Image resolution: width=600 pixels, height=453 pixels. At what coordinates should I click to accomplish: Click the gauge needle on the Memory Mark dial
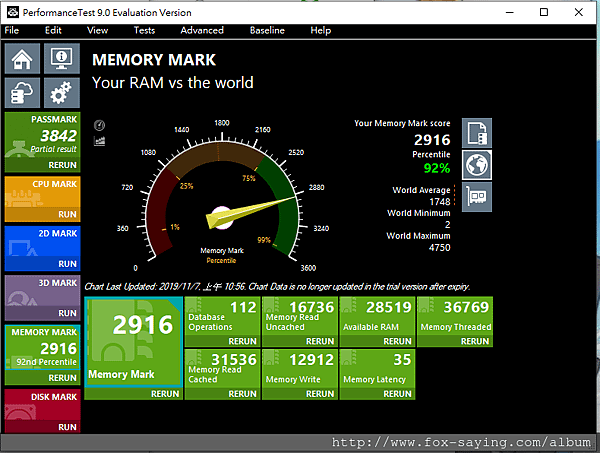click(x=251, y=212)
